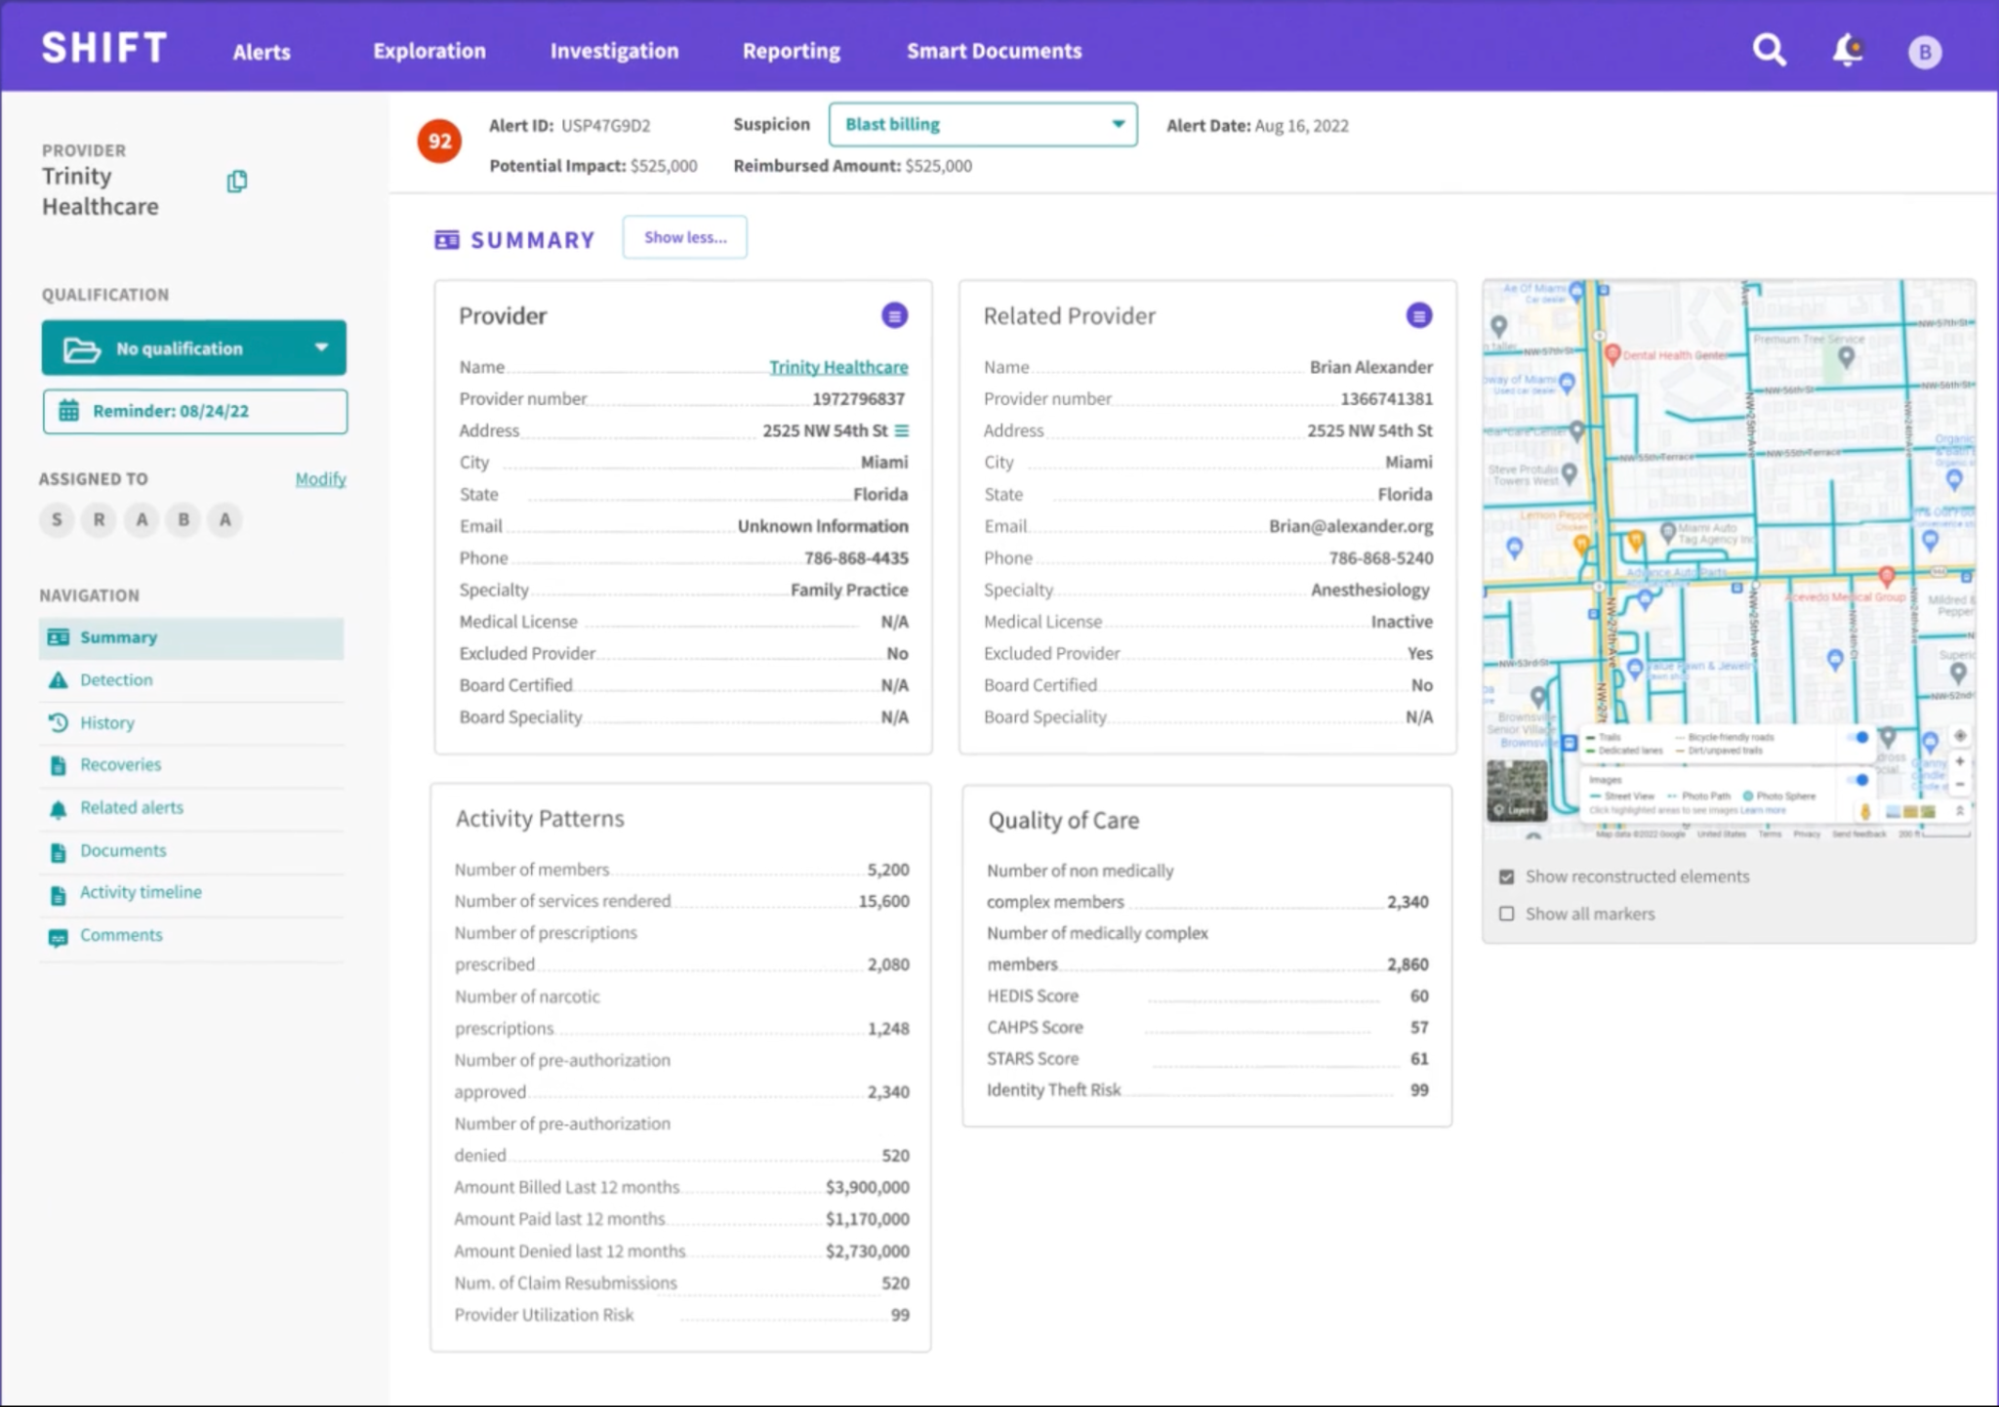Open the map Layers satellite thumbnail
Viewport: 1999px width, 1408px height.
1517,790
